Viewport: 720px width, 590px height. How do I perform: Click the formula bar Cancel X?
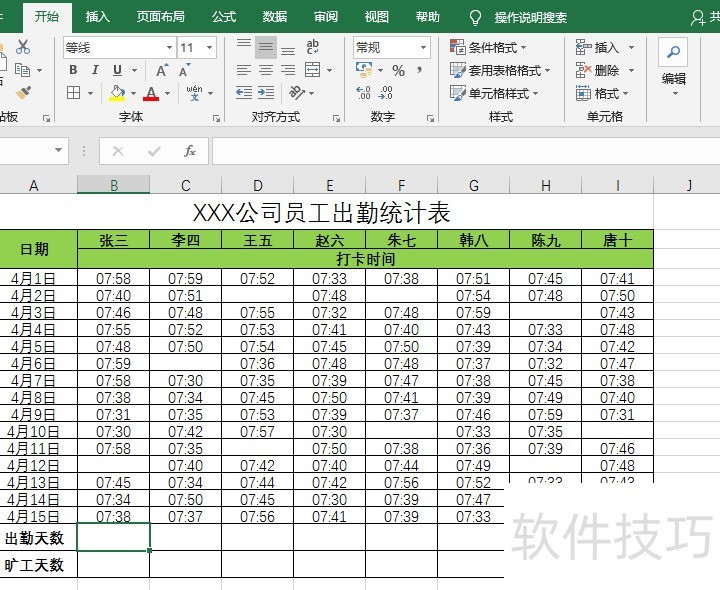(118, 151)
